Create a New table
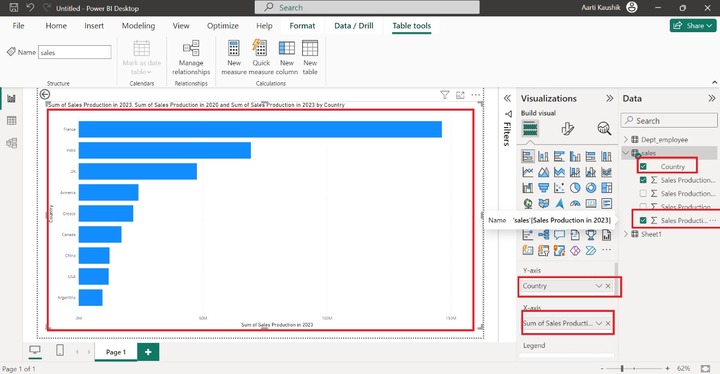This screenshot has width=720, height=374. click(310, 57)
